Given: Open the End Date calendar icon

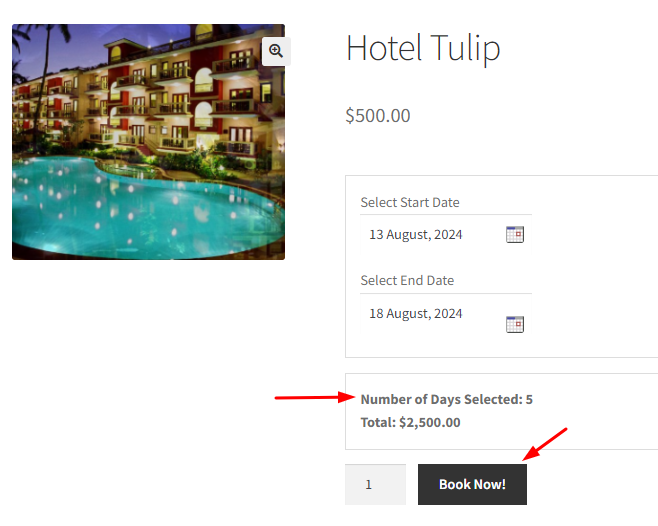Looking at the screenshot, I should coord(515,324).
